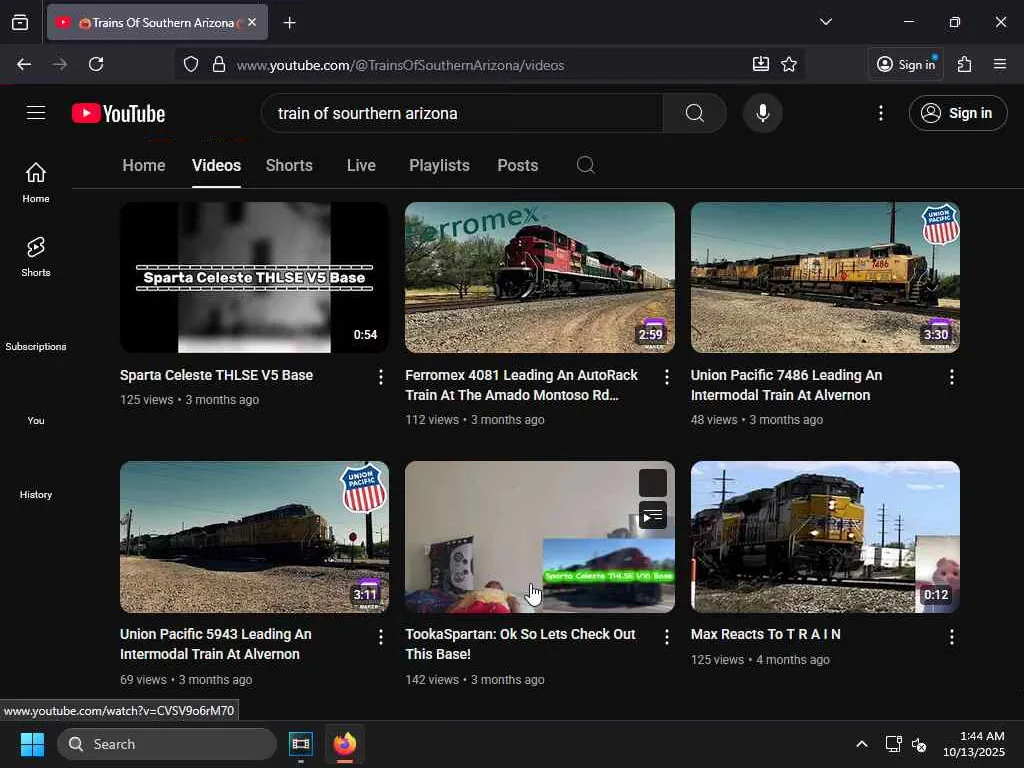Open options menu for Union Pacific 7486 video

click(952, 377)
